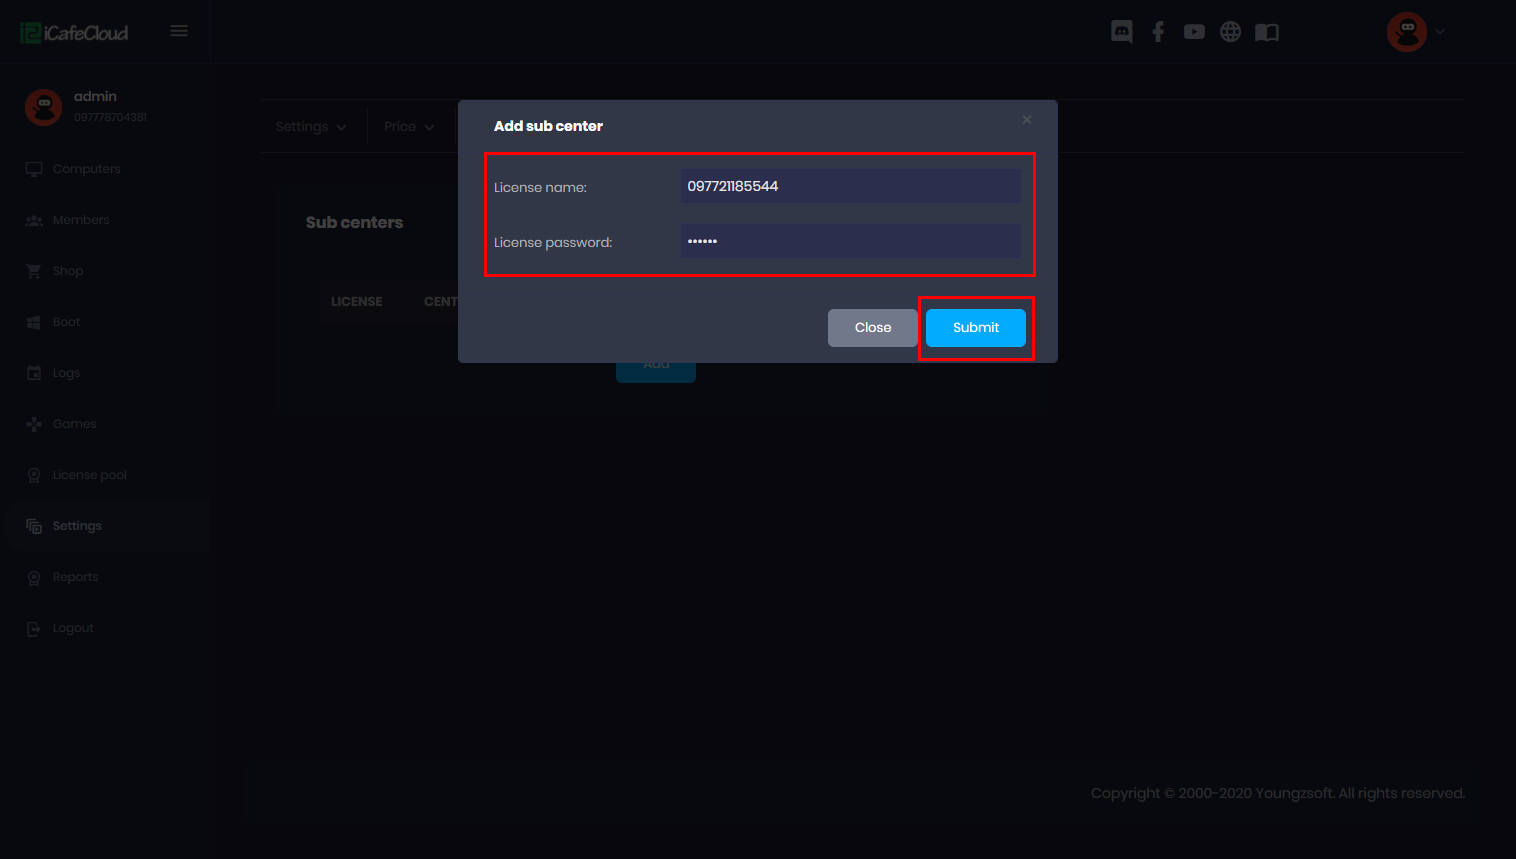Open the YouTube icon in the header
The width and height of the screenshot is (1516, 859).
pyautogui.click(x=1194, y=32)
